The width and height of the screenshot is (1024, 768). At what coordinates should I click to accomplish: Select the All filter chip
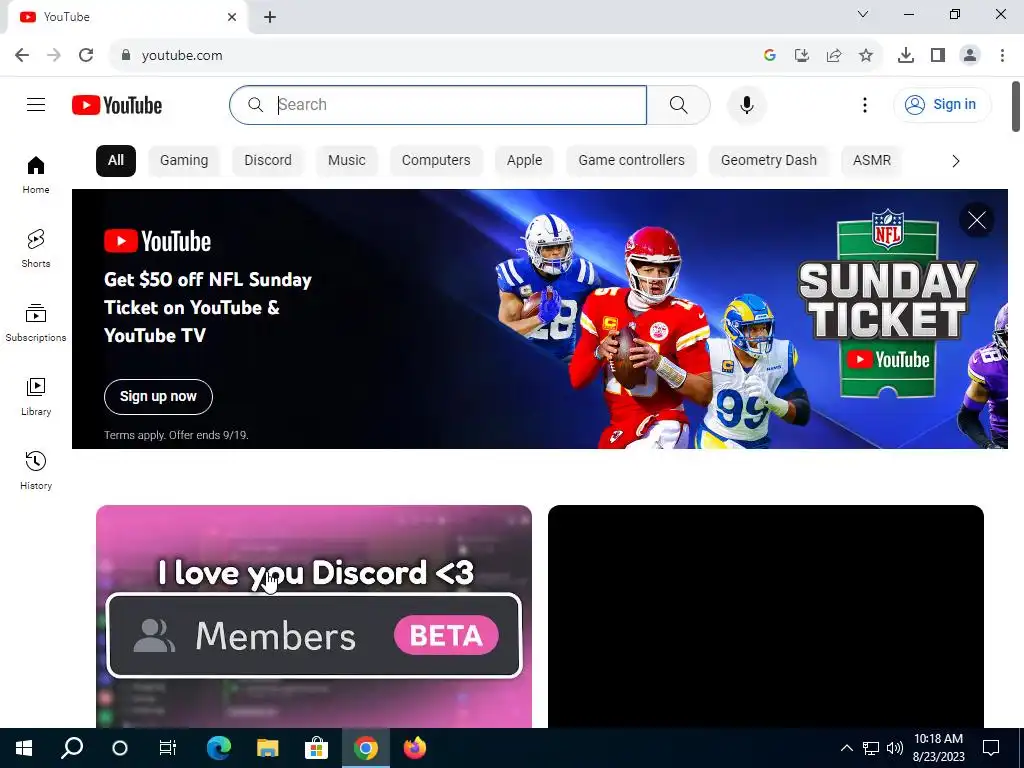click(116, 161)
